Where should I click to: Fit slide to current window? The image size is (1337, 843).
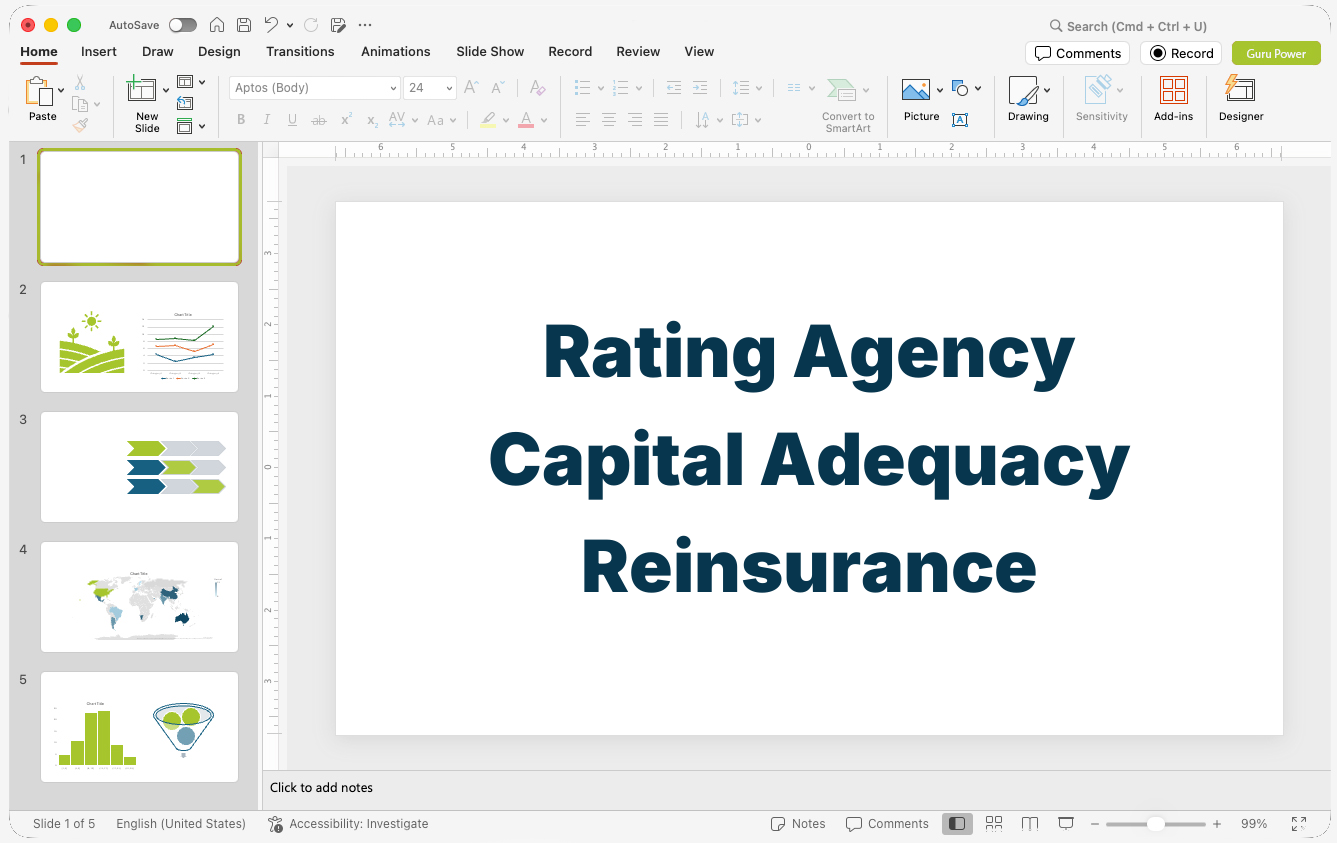tap(1298, 824)
